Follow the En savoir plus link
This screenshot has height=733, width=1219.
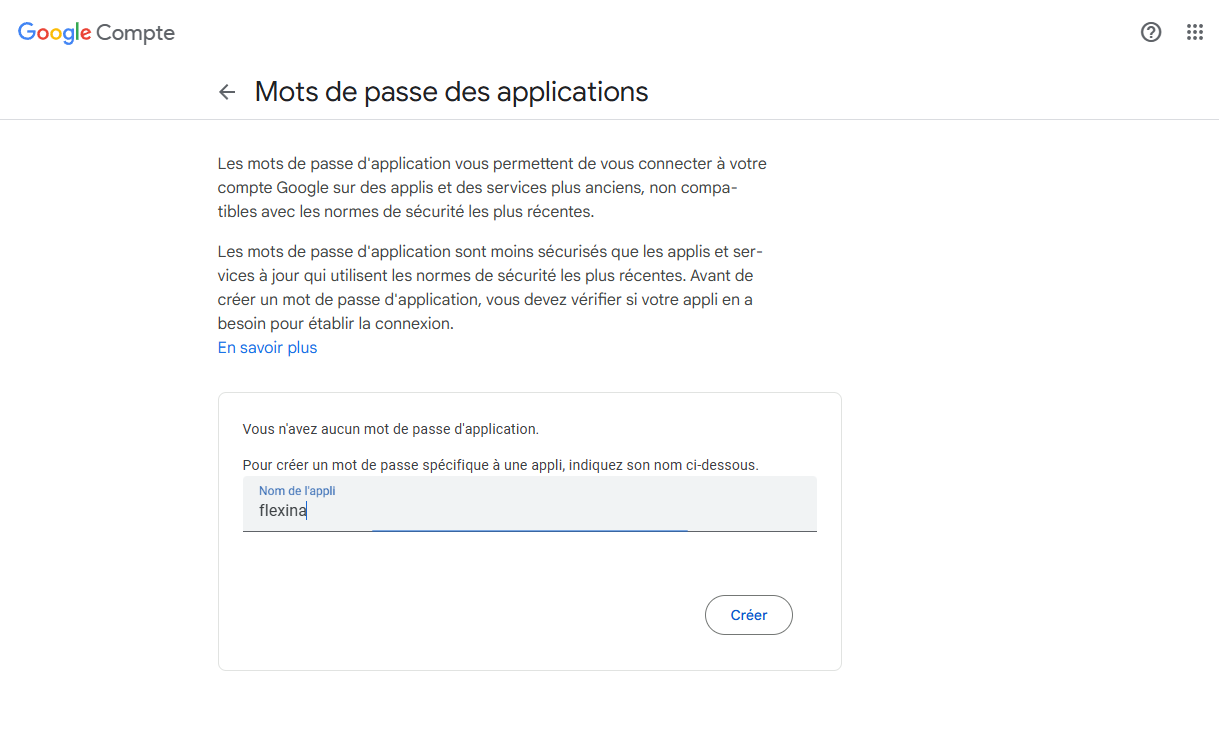[267, 348]
